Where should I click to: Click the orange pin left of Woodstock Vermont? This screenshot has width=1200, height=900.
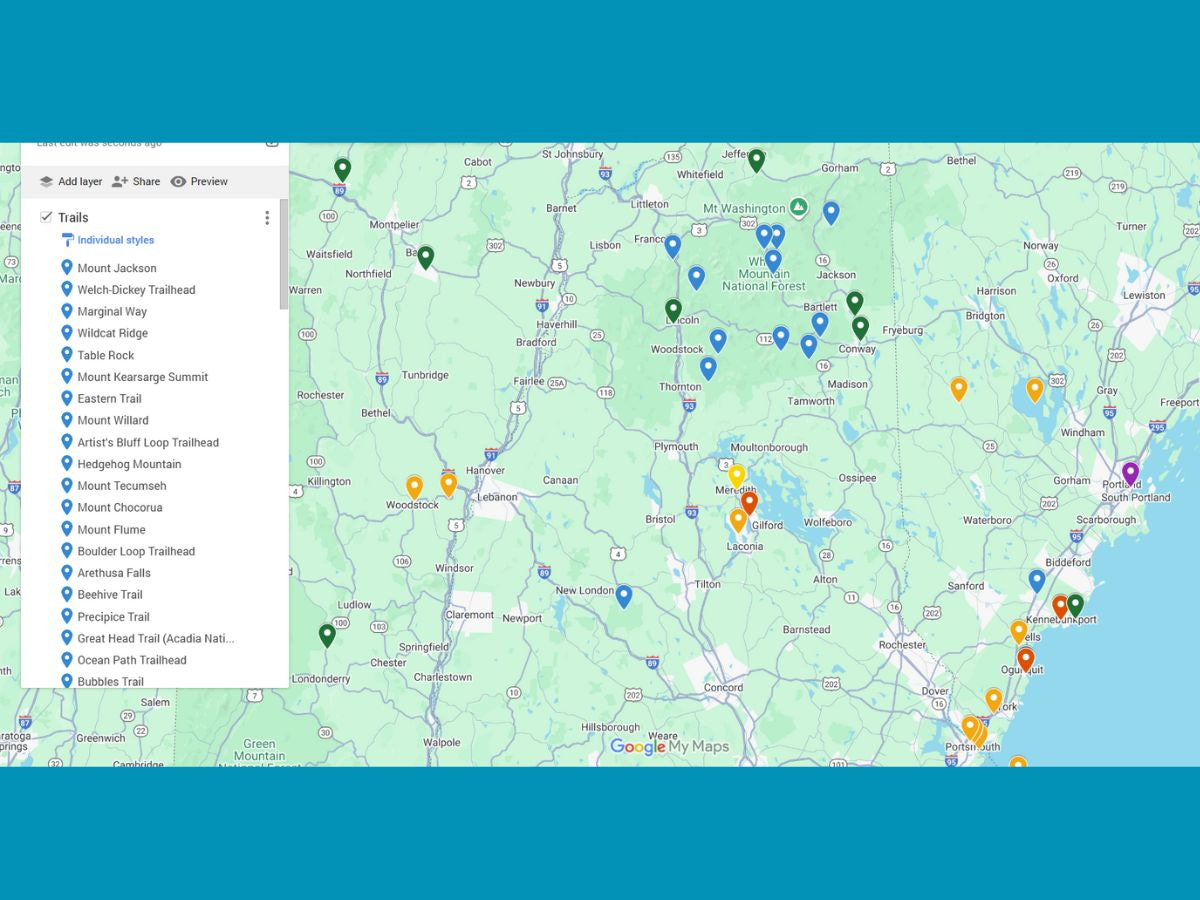pos(414,486)
